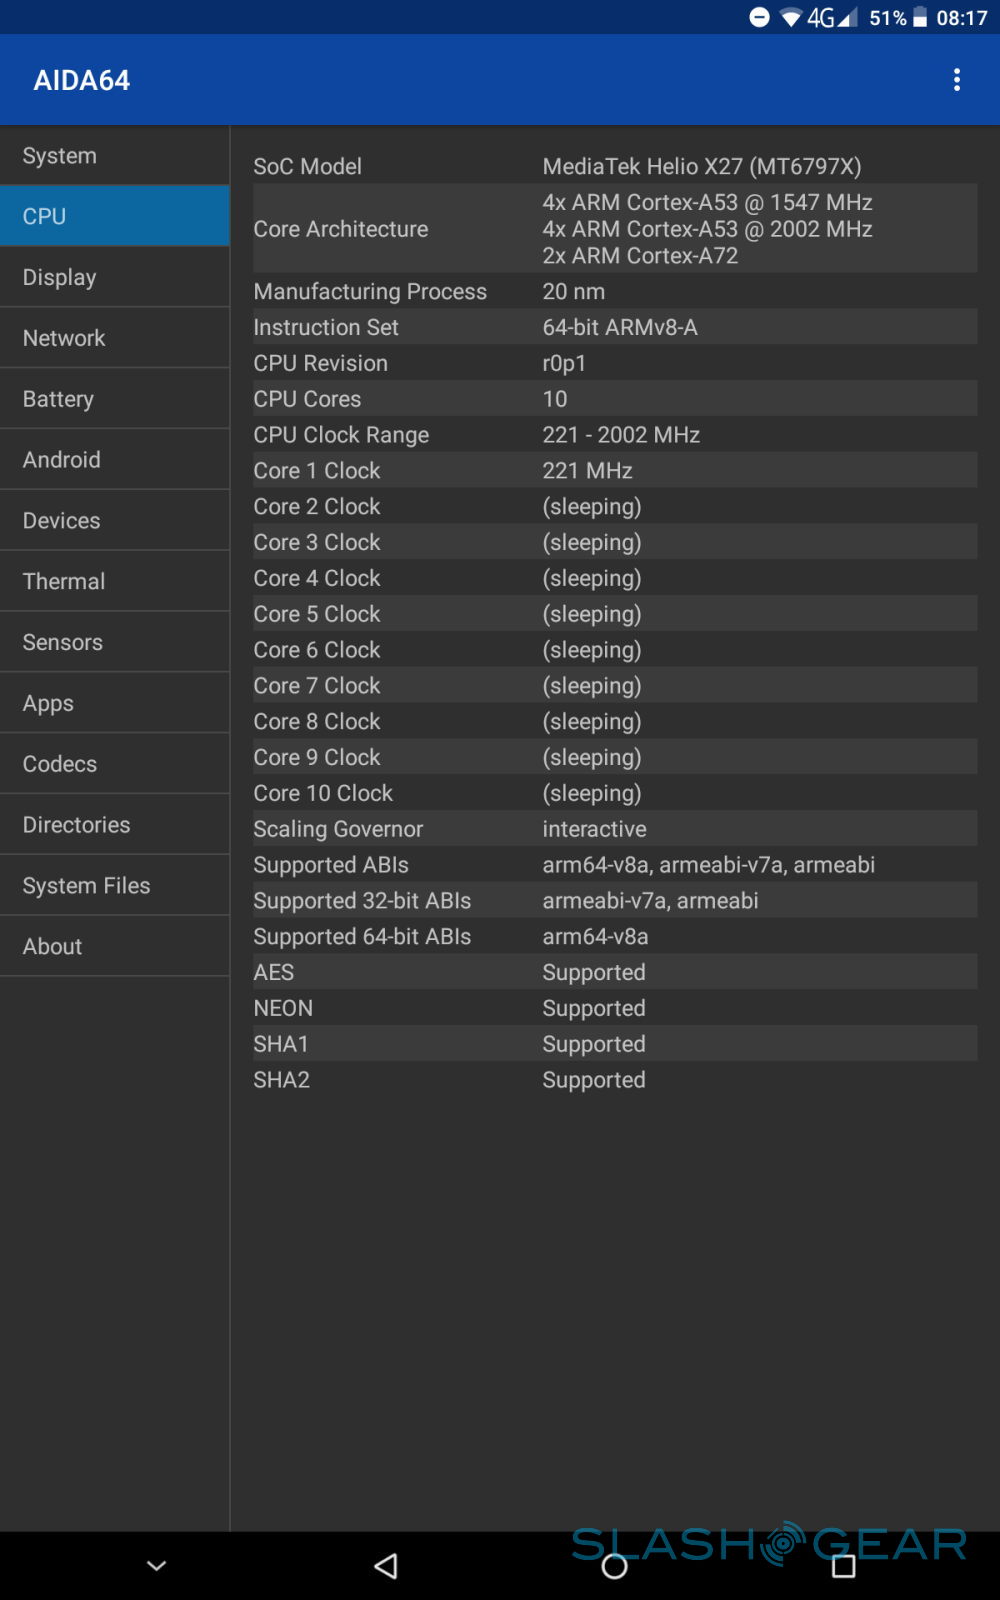Tap the AIDA64 app title

pyautogui.click(x=82, y=80)
